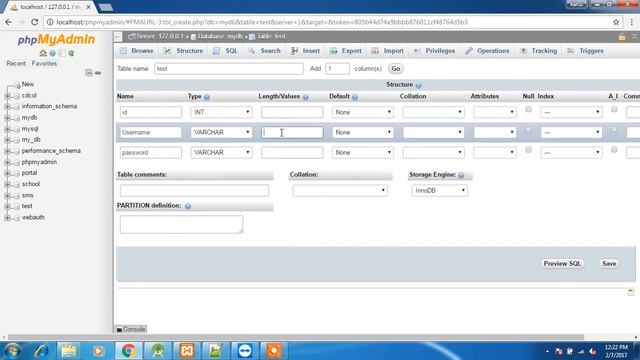Viewport: 640px width, 360px height.
Task: Open Collation dropdown for Username row
Action: tap(433, 132)
